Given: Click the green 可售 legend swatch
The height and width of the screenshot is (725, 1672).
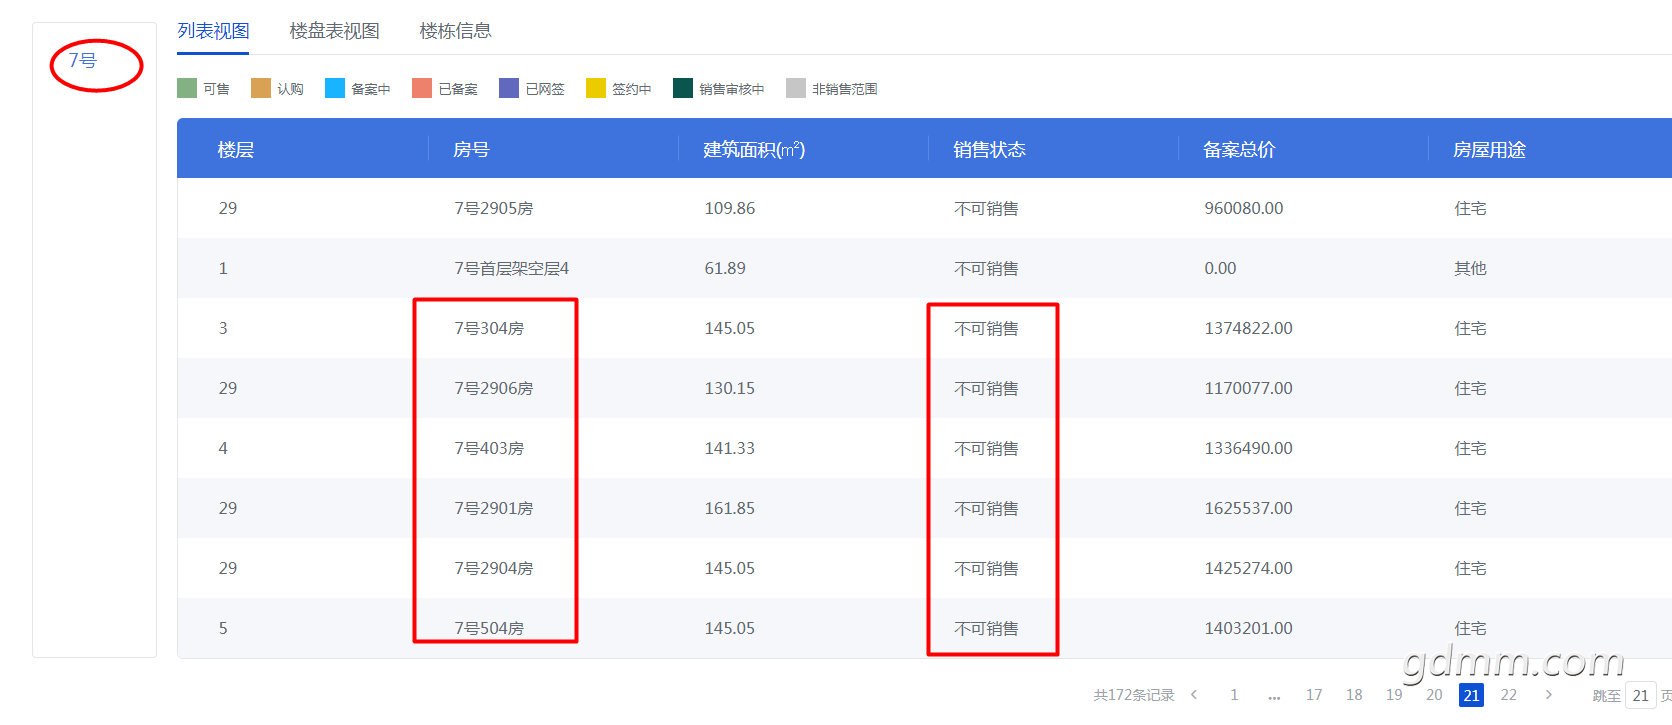Looking at the screenshot, I should coord(187,88).
